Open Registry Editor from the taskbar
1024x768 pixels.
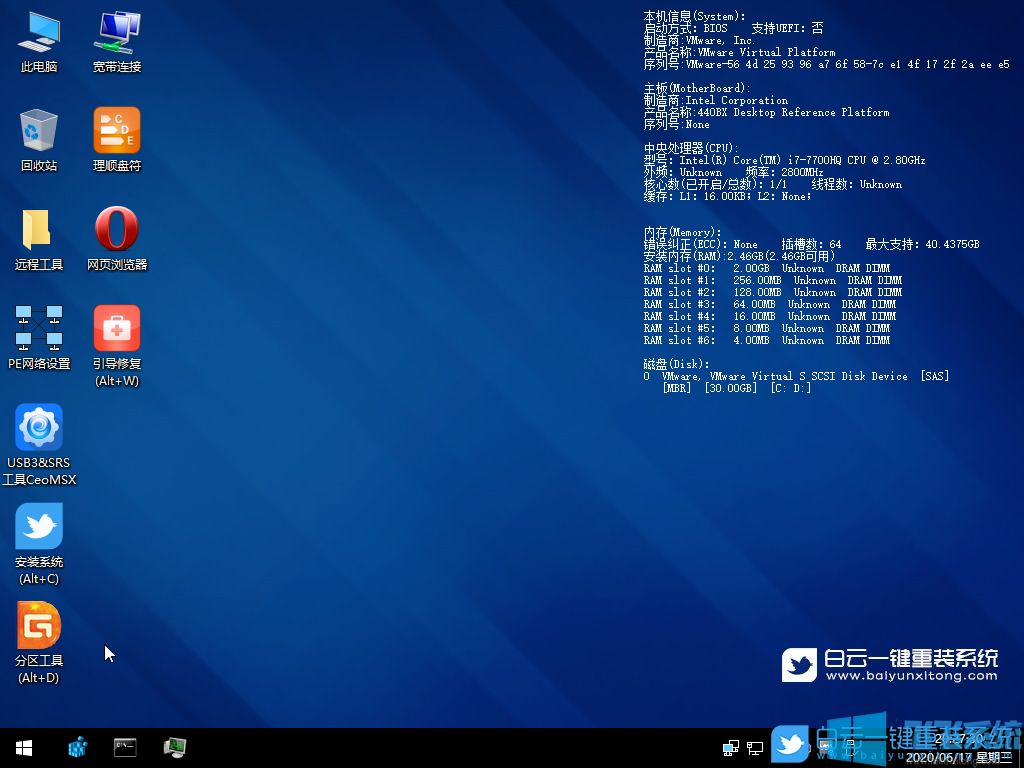click(x=77, y=747)
